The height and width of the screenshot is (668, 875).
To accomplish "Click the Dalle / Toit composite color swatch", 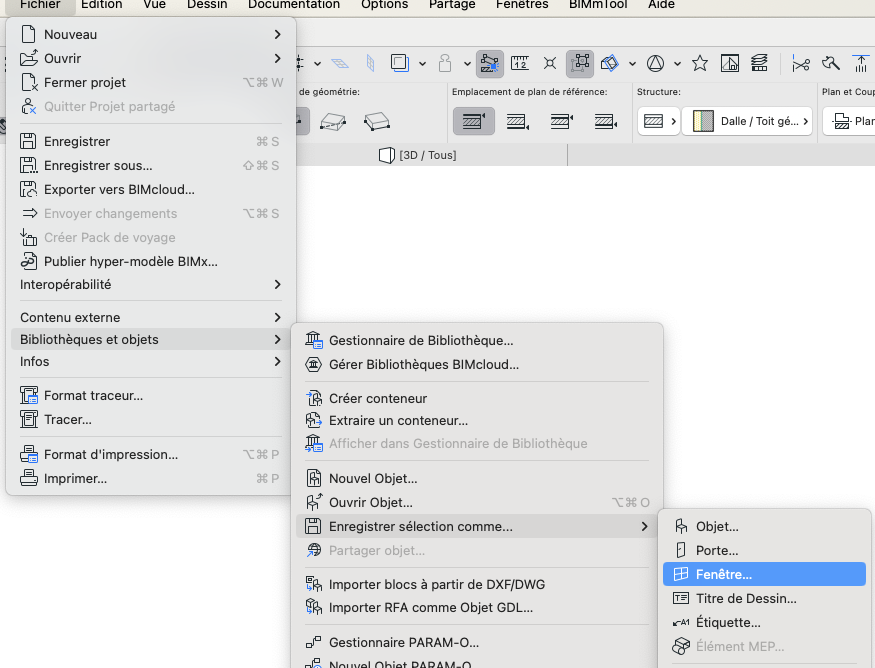I will point(703,121).
